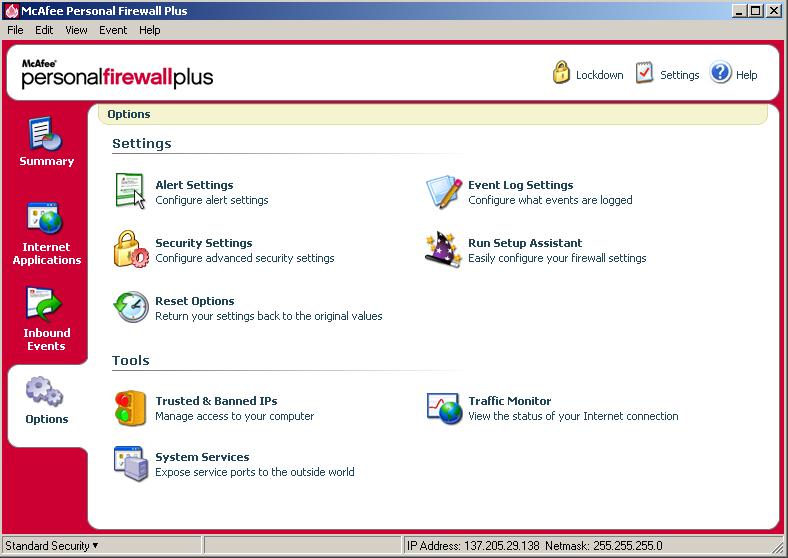The image size is (788, 558).
Task: Select the Options tab label
Action: tap(47, 419)
